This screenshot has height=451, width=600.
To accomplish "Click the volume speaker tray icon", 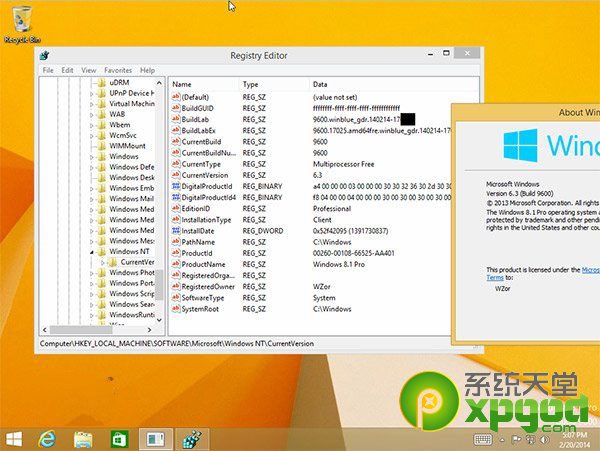I will tap(544, 440).
